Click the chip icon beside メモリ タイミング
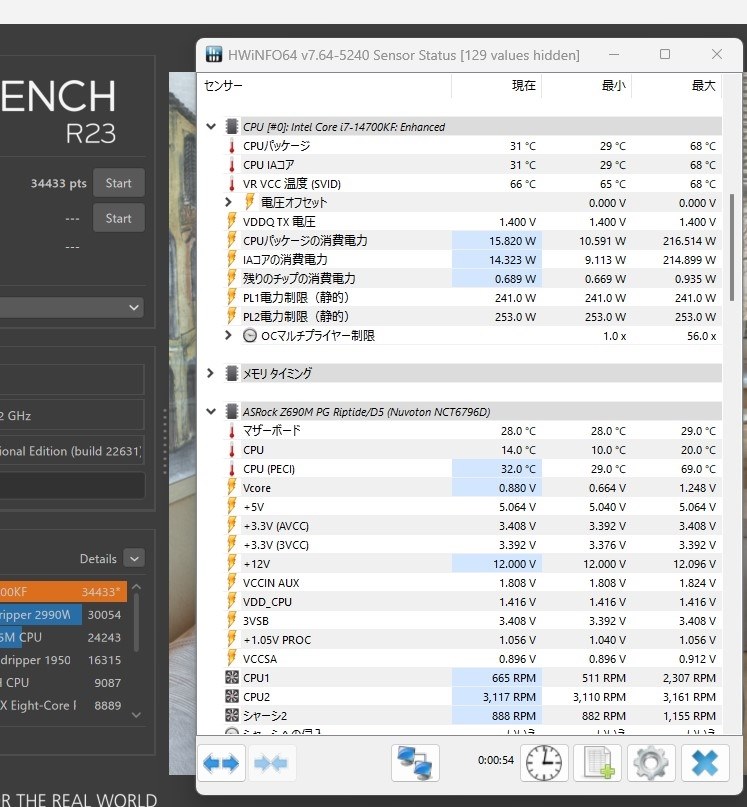This screenshot has width=747, height=807. (232, 373)
